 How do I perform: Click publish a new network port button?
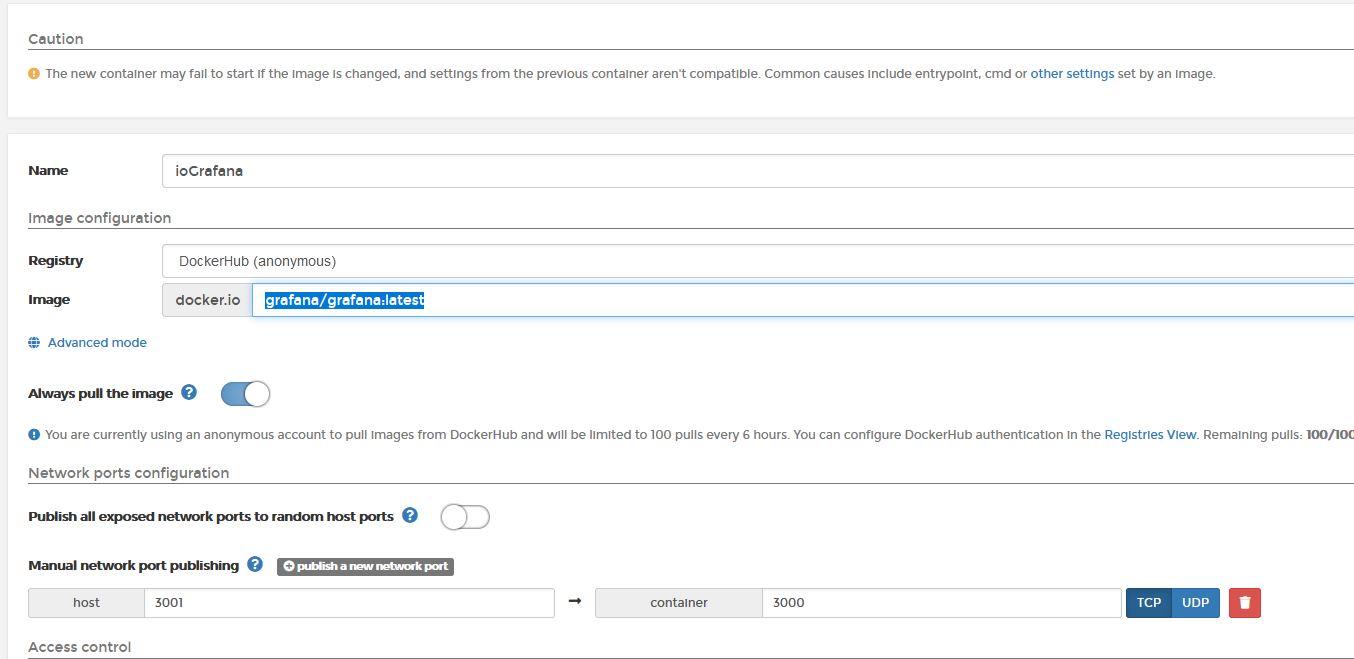click(x=365, y=566)
